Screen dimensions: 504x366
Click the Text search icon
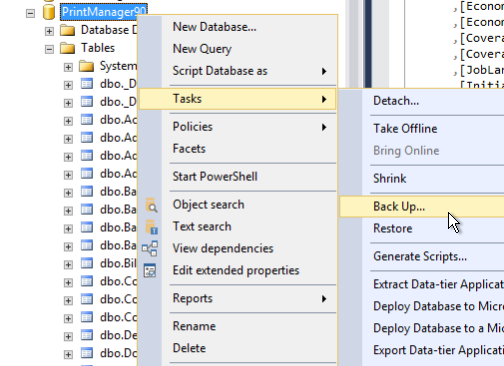pyautogui.click(x=151, y=227)
